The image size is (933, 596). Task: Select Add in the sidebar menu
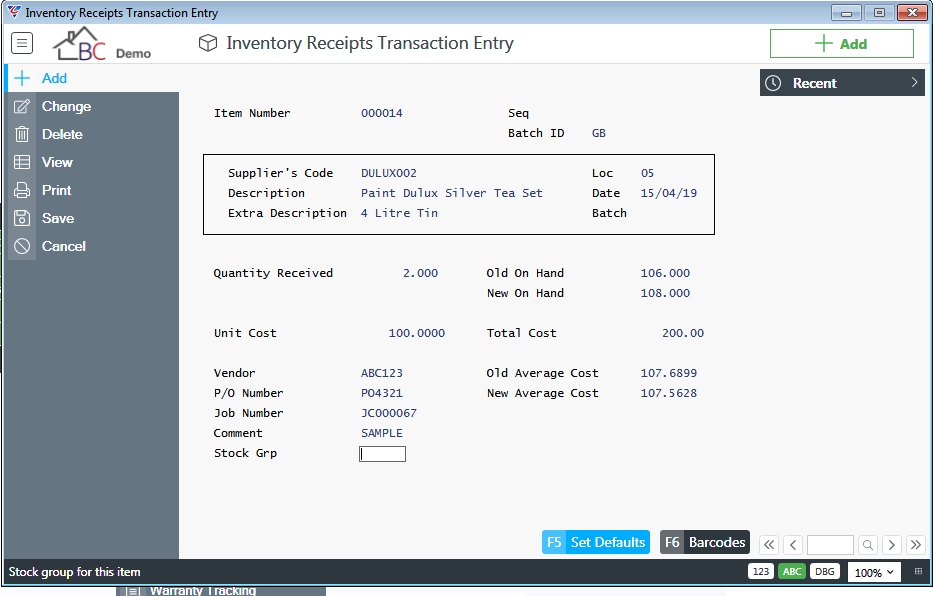pos(92,78)
